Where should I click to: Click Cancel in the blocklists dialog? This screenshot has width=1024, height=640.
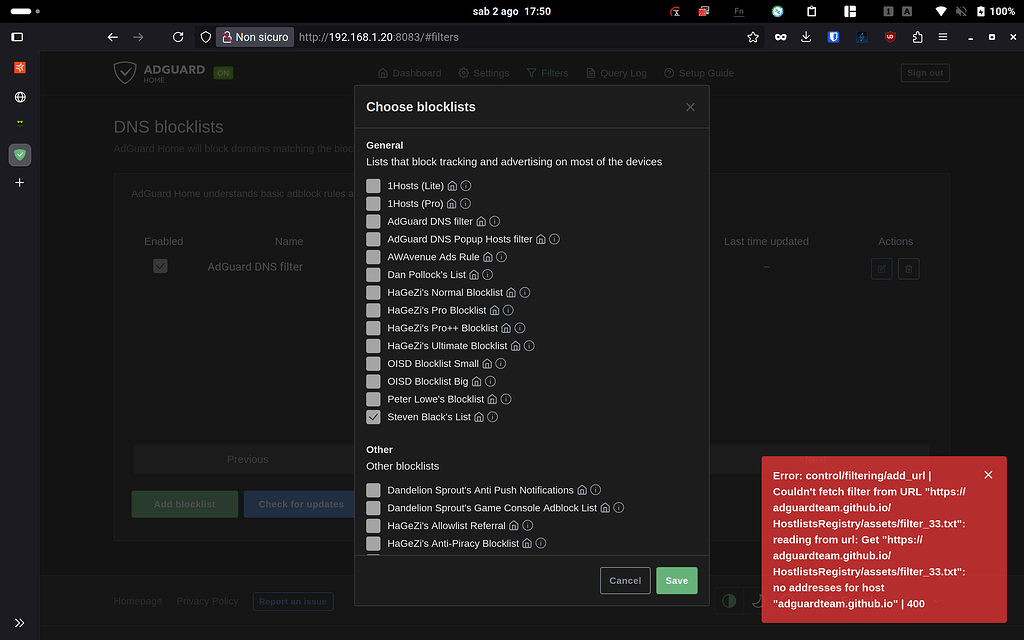pyautogui.click(x=625, y=581)
